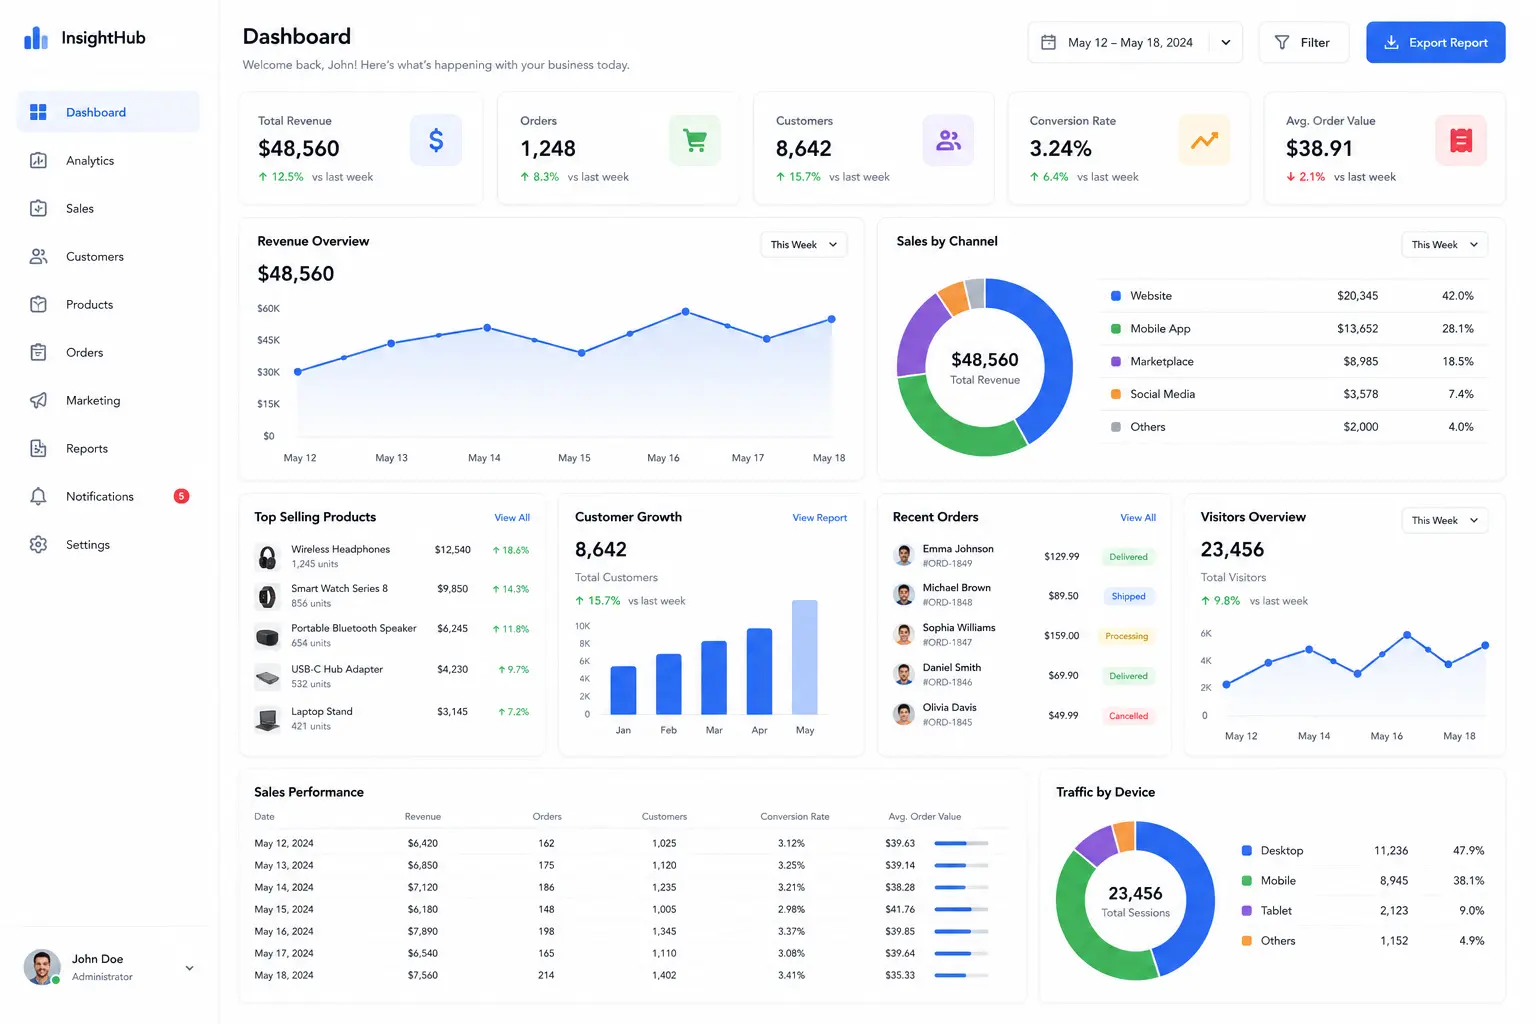Go to the Analytics menu item
The width and height of the screenshot is (1536, 1024).
point(108,160)
